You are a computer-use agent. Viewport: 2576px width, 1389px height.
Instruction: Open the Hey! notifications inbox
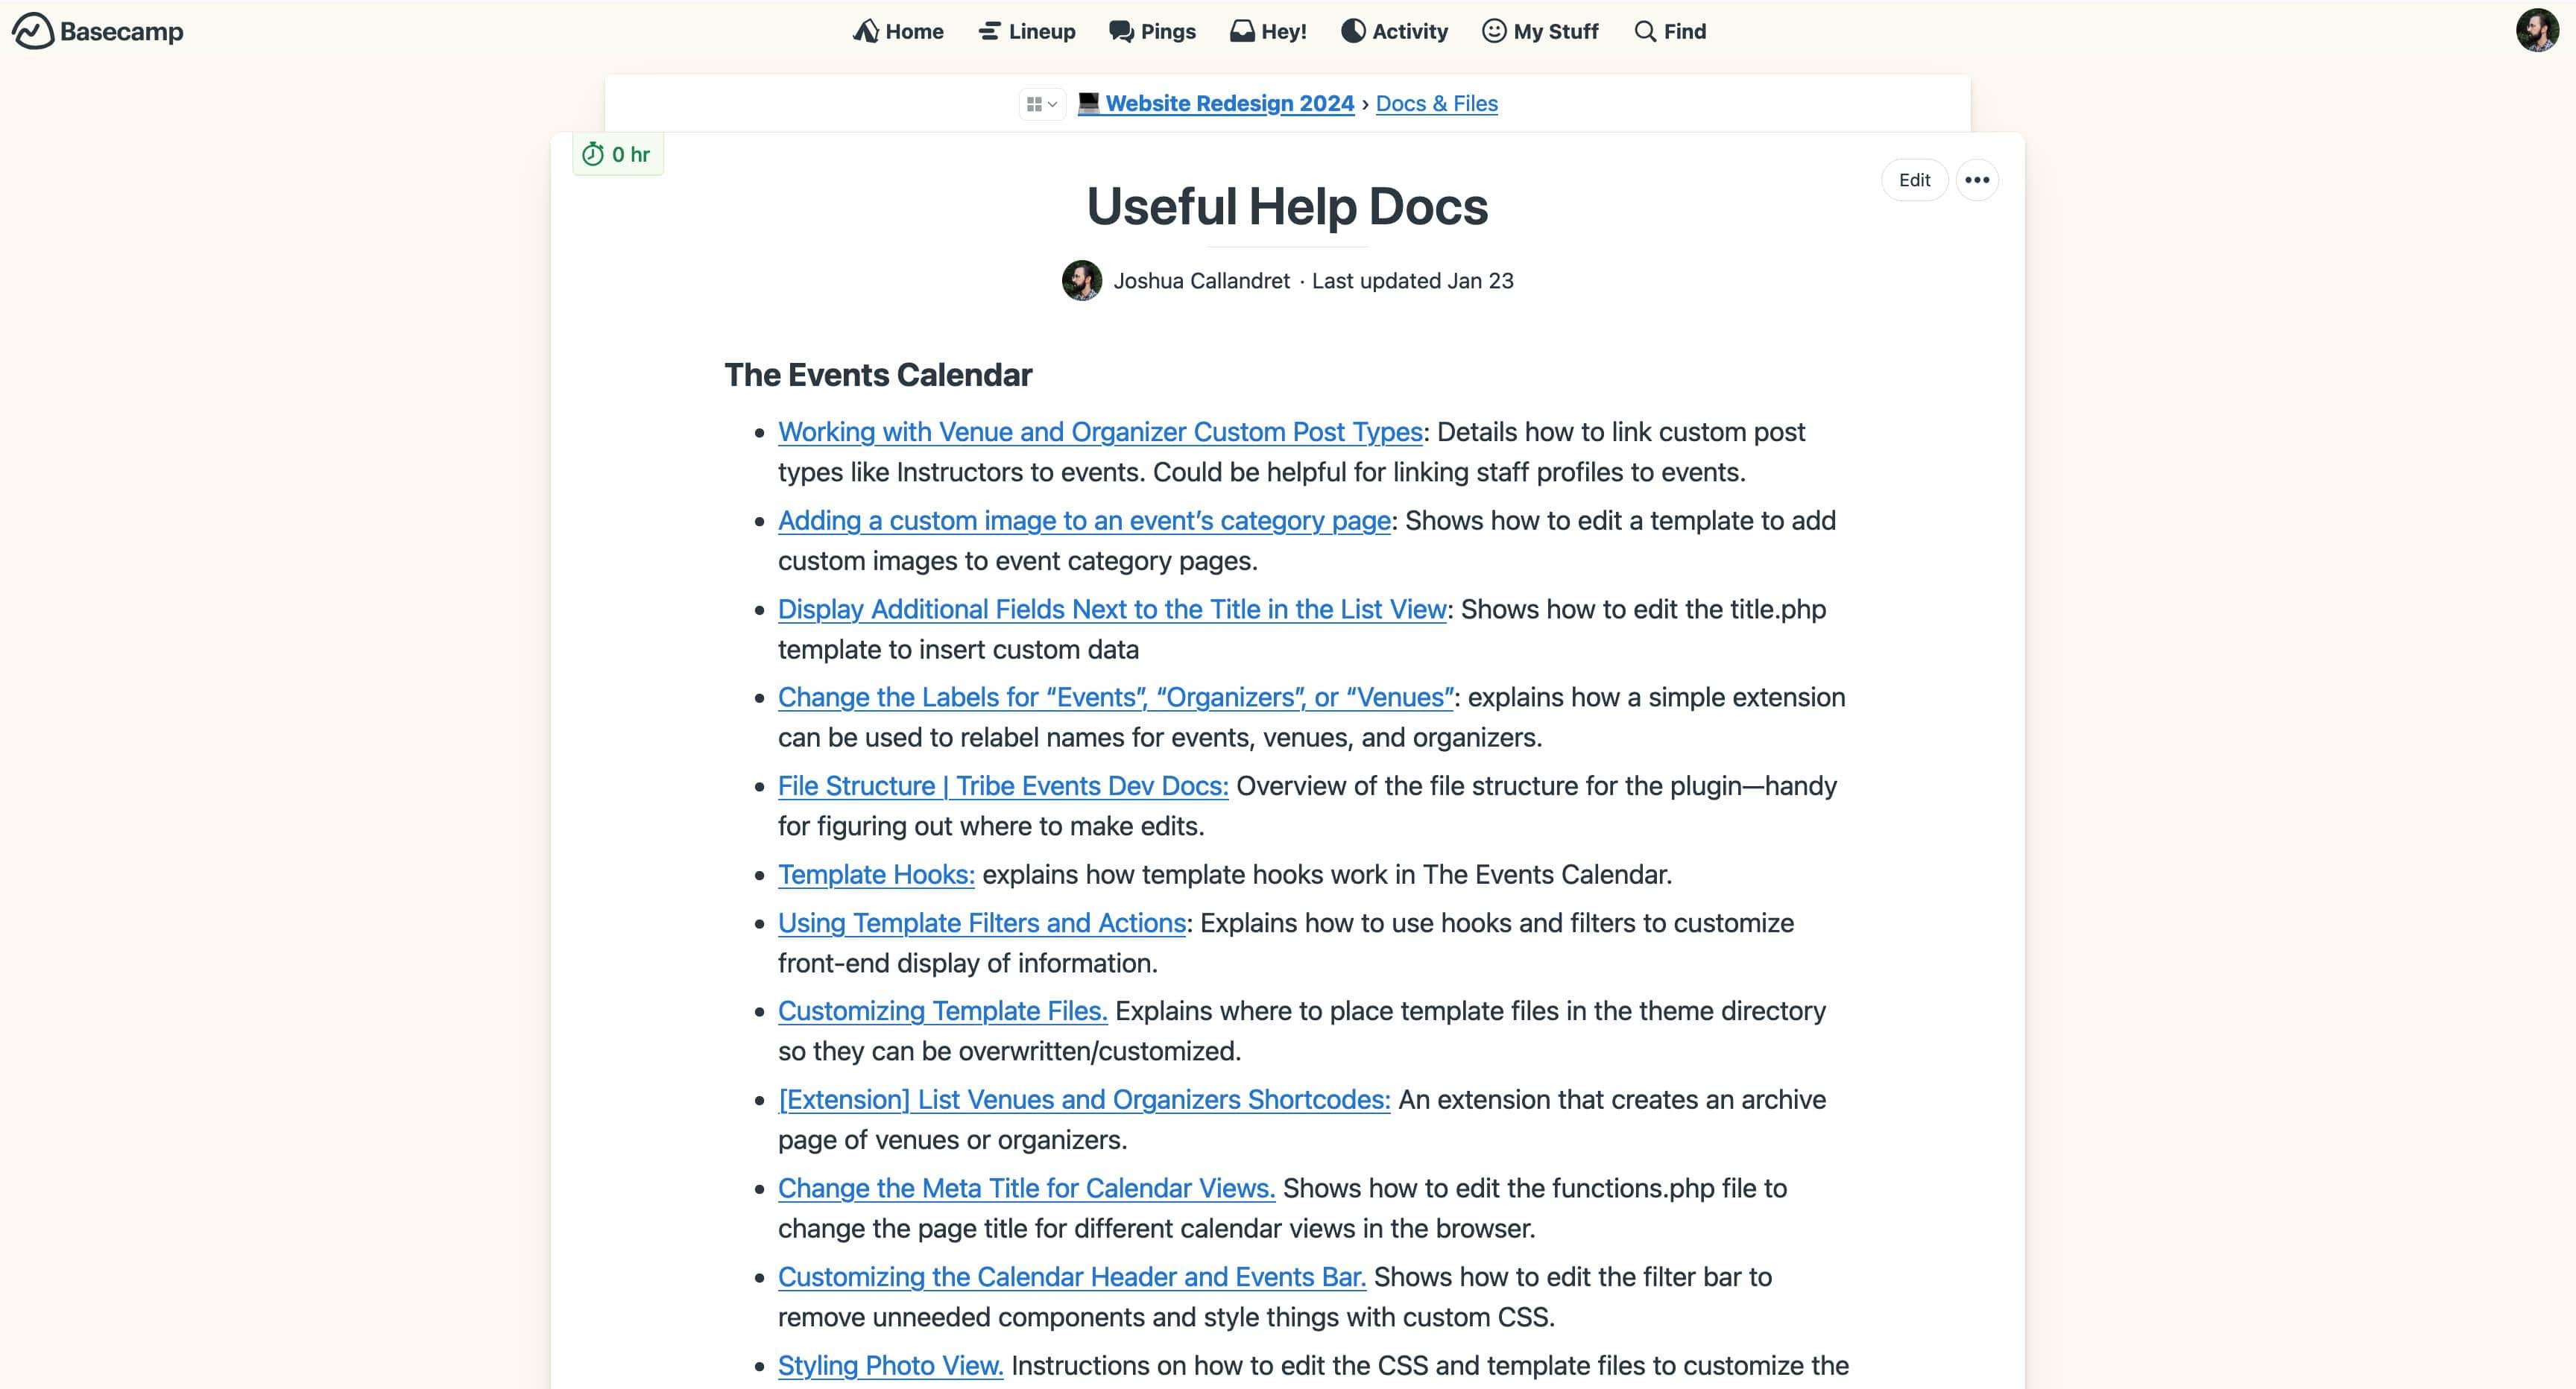click(1268, 31)
